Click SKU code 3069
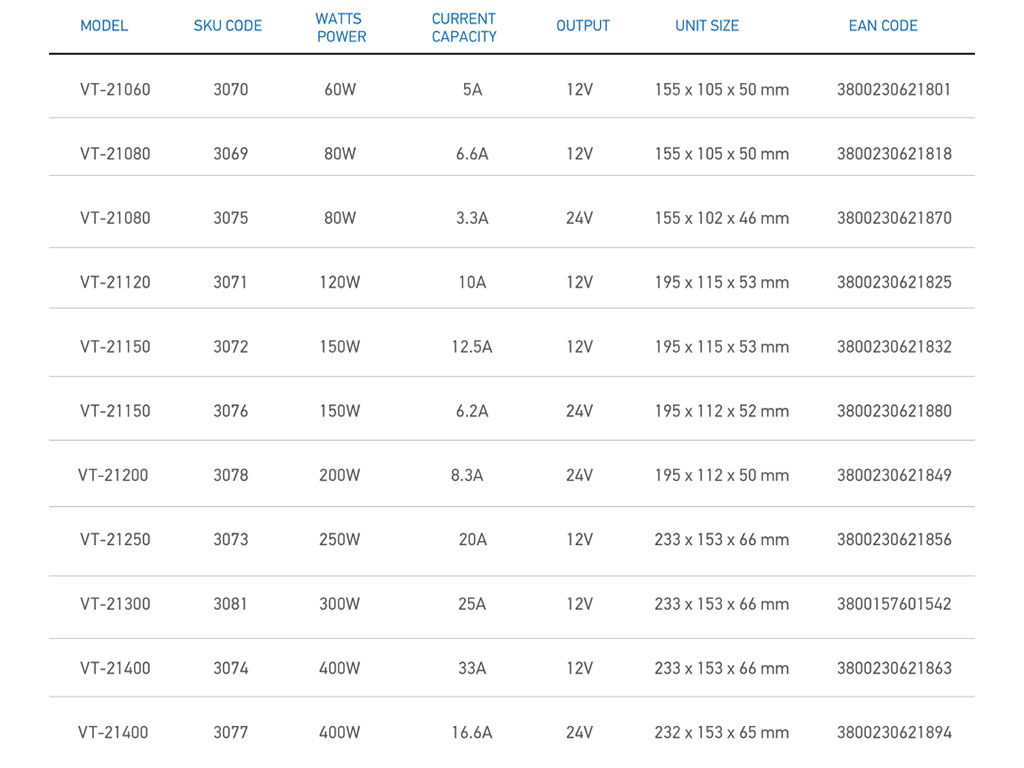Screen dimensions: 1024x768 pyautogui.click(x=231, y=153)
